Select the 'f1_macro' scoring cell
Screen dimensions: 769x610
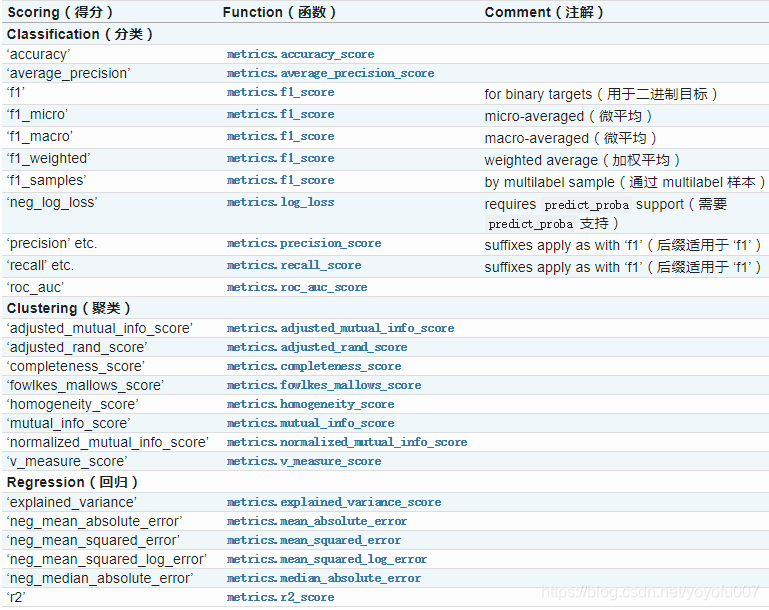click(x=40, y=136)
